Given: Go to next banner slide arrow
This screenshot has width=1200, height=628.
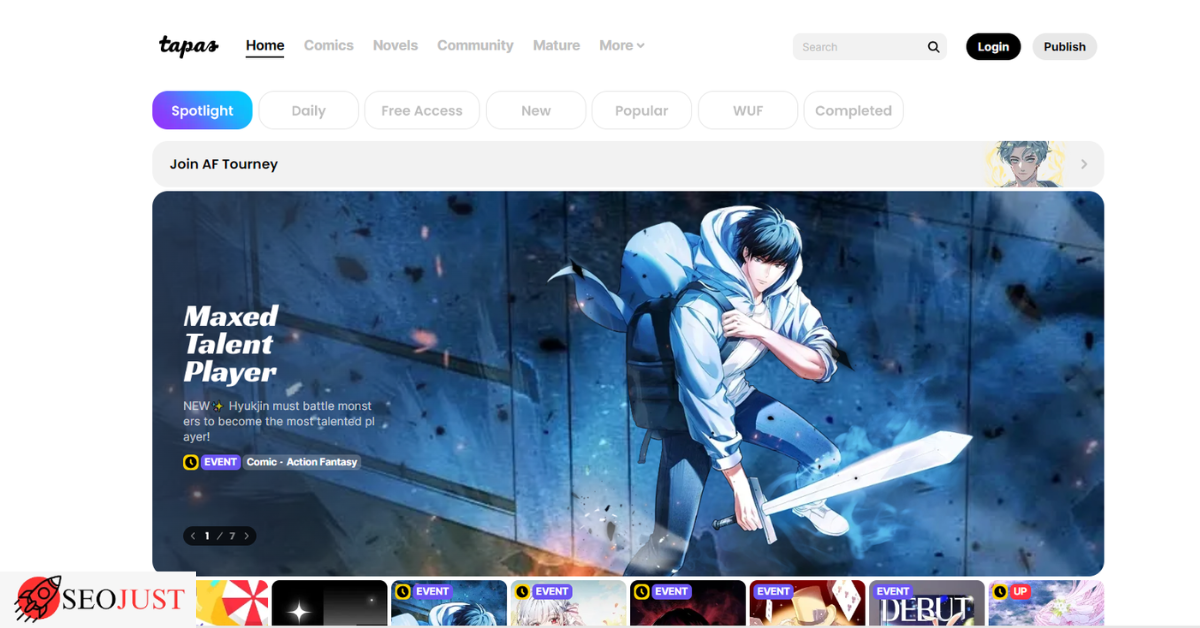Looking at the screenshot, I should 246,536.
